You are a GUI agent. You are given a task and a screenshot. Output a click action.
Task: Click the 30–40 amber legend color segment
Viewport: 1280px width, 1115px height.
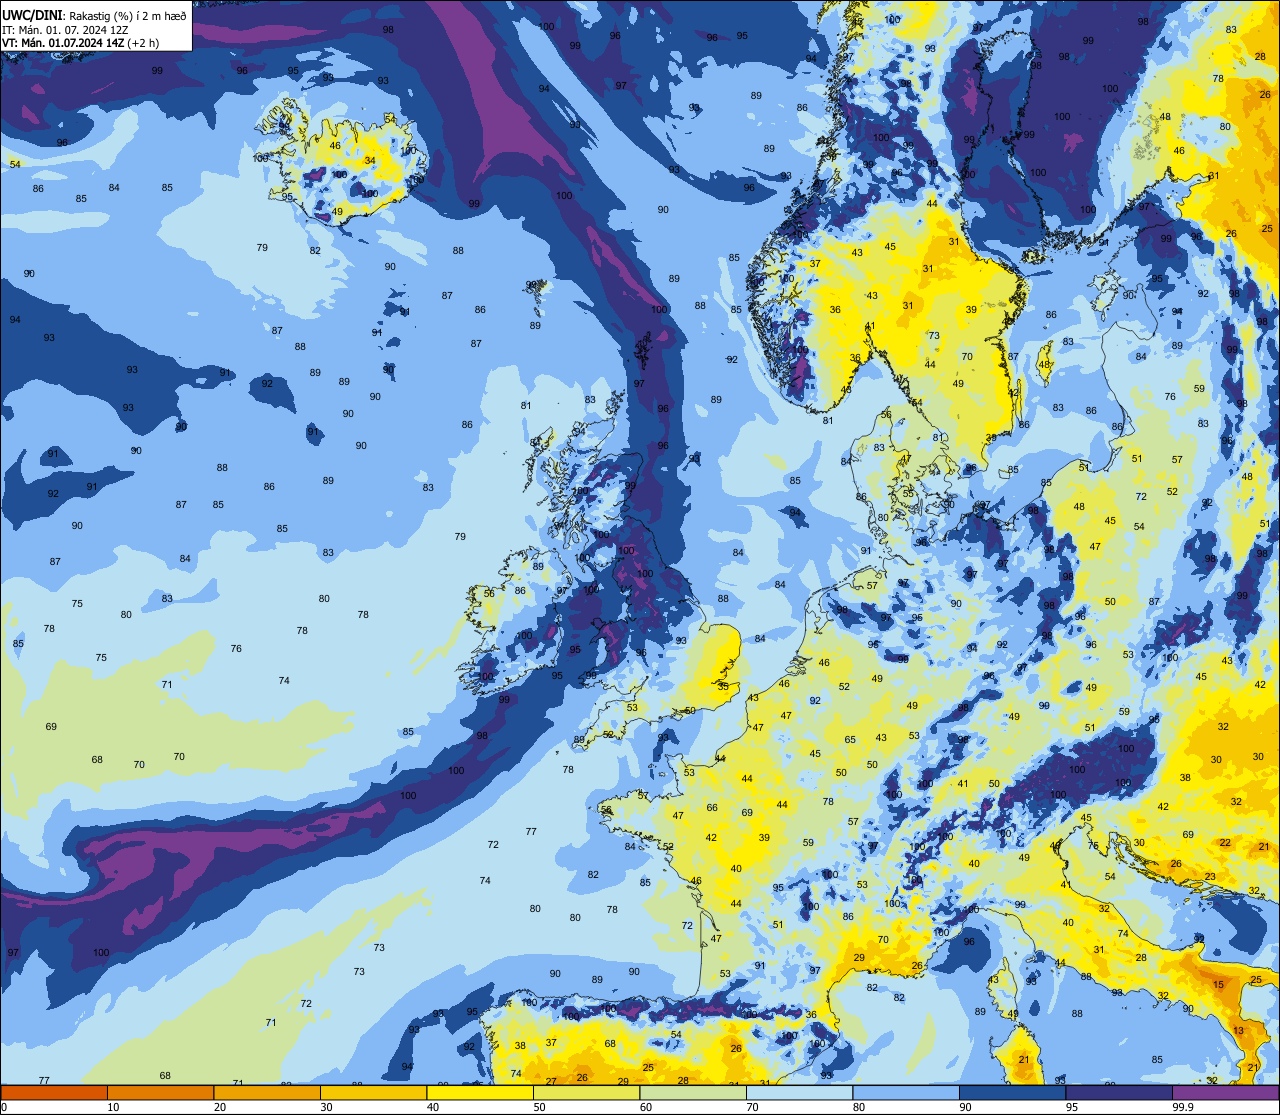point(373,1093)
